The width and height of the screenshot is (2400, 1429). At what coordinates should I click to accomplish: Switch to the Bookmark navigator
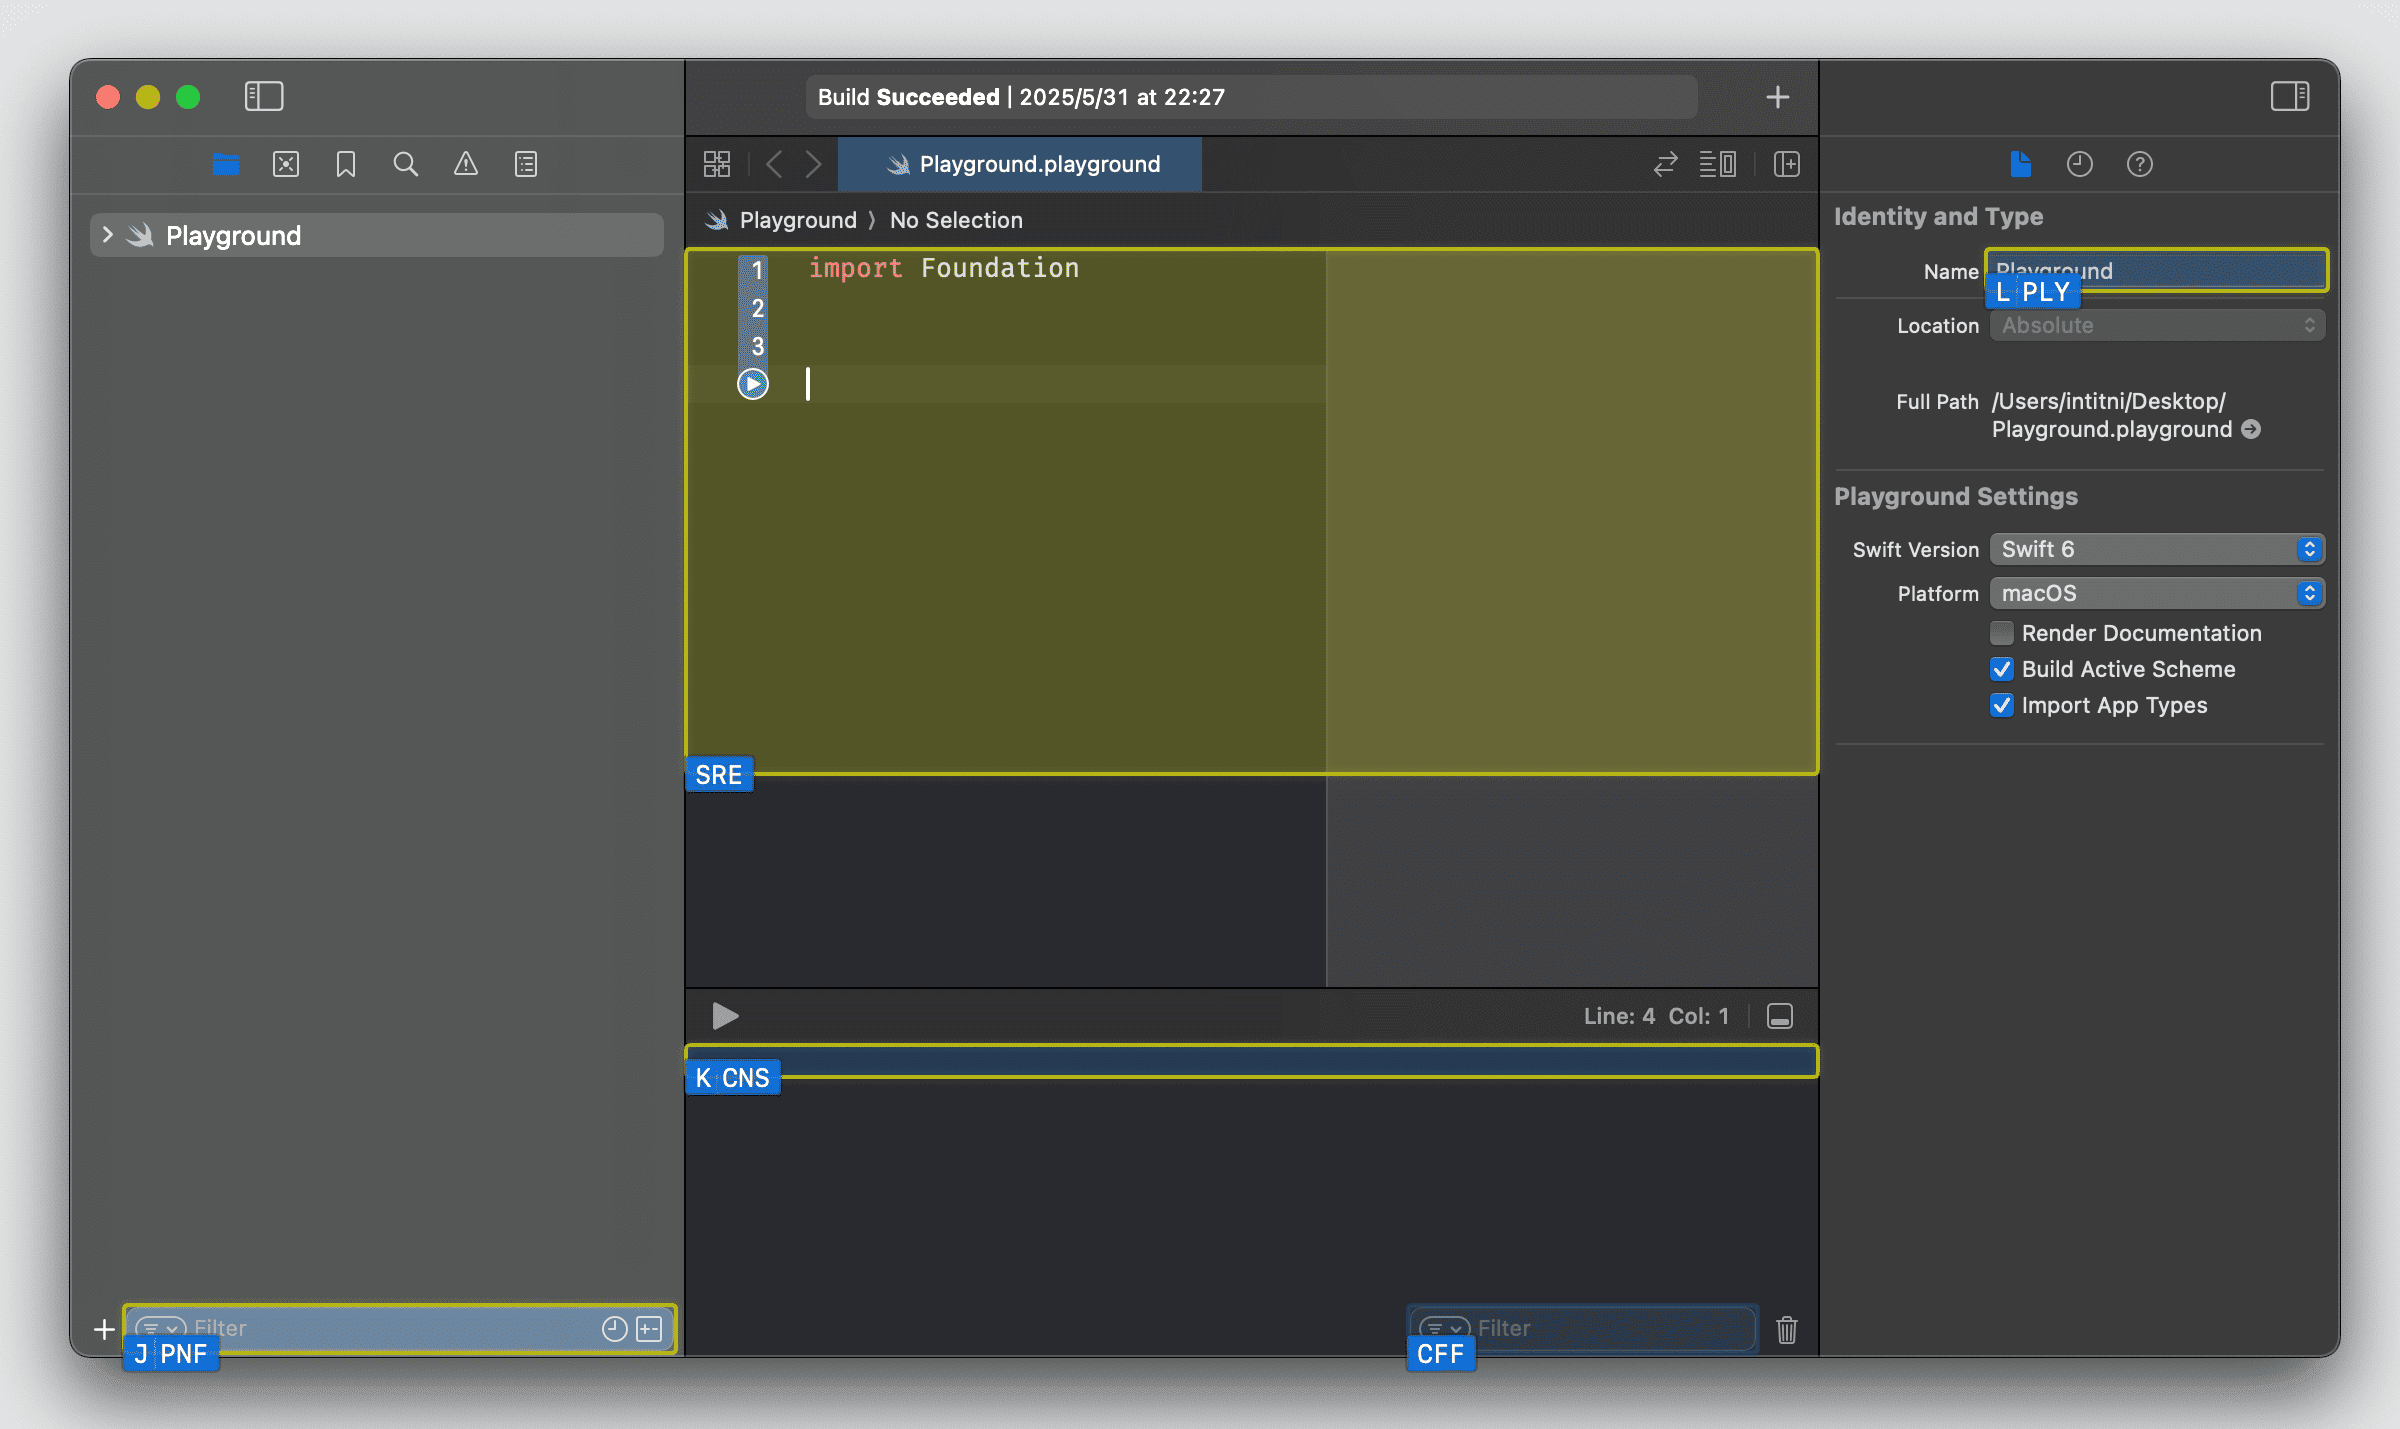coord(345,164)
